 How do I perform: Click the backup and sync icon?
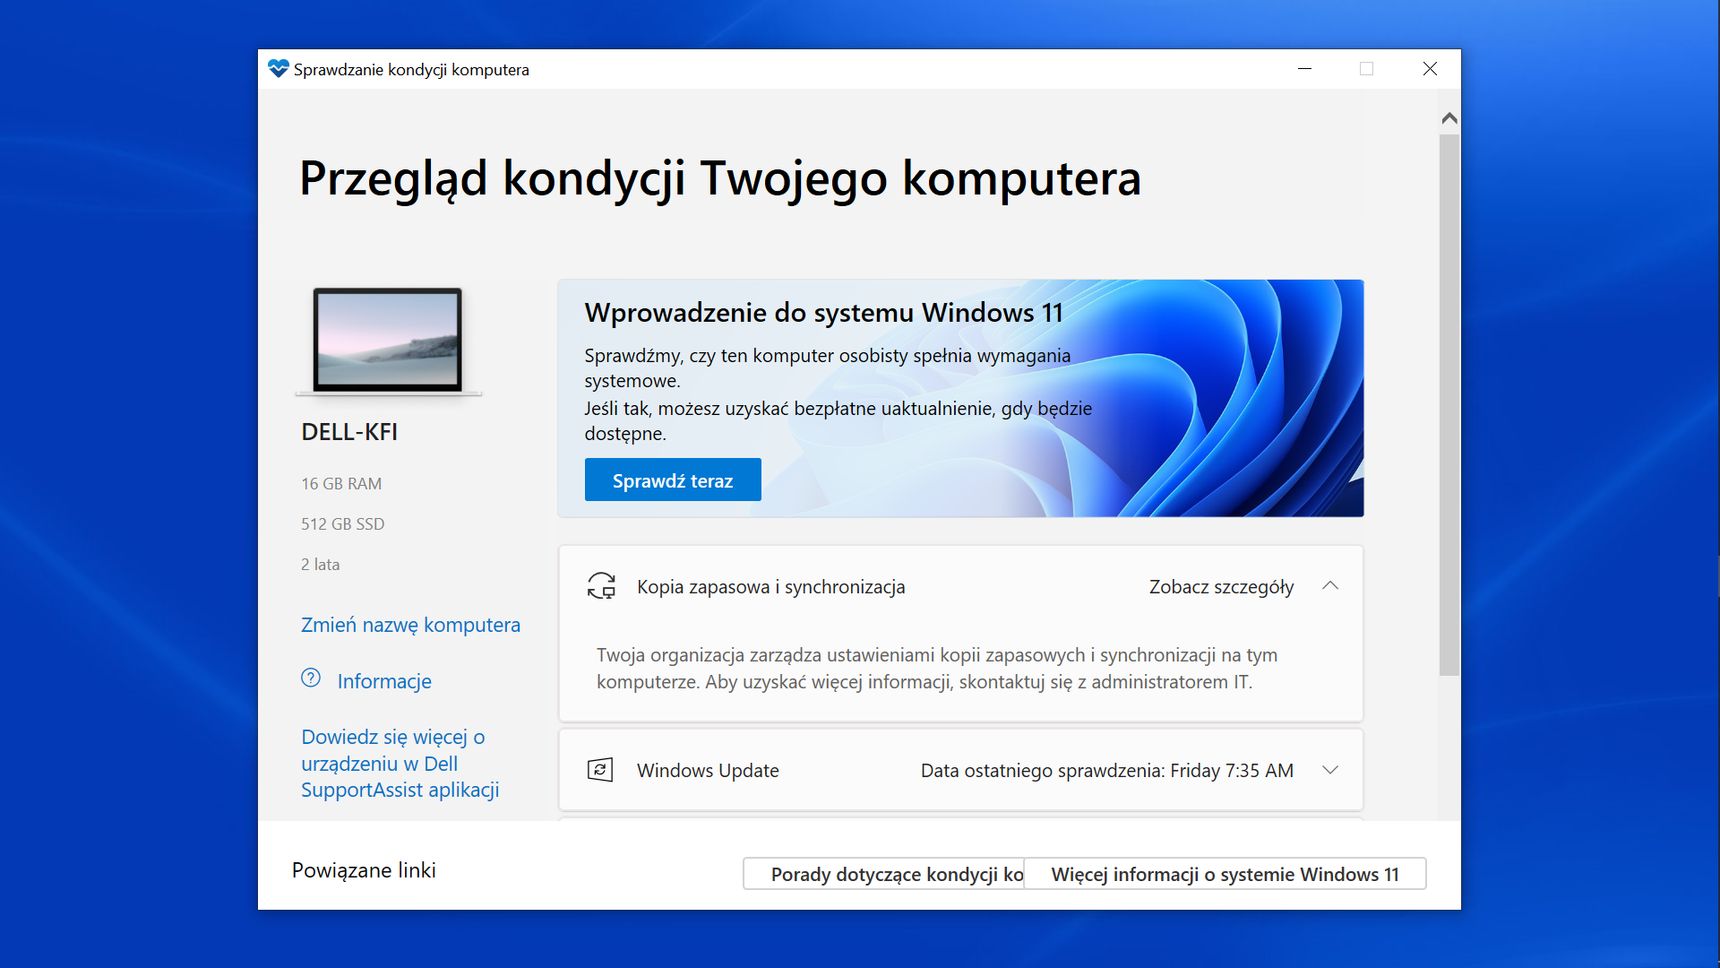(x=601, y=586)
